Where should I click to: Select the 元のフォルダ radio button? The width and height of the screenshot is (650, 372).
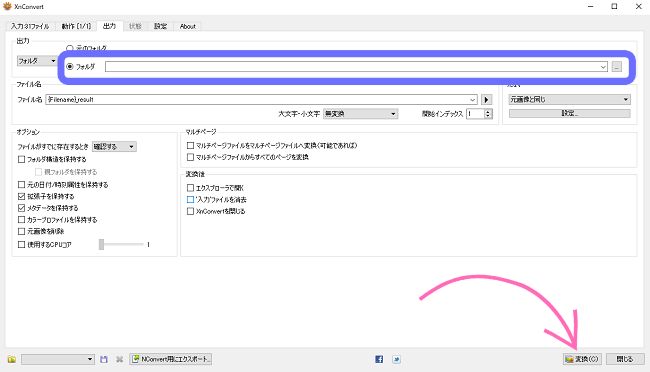70,48
